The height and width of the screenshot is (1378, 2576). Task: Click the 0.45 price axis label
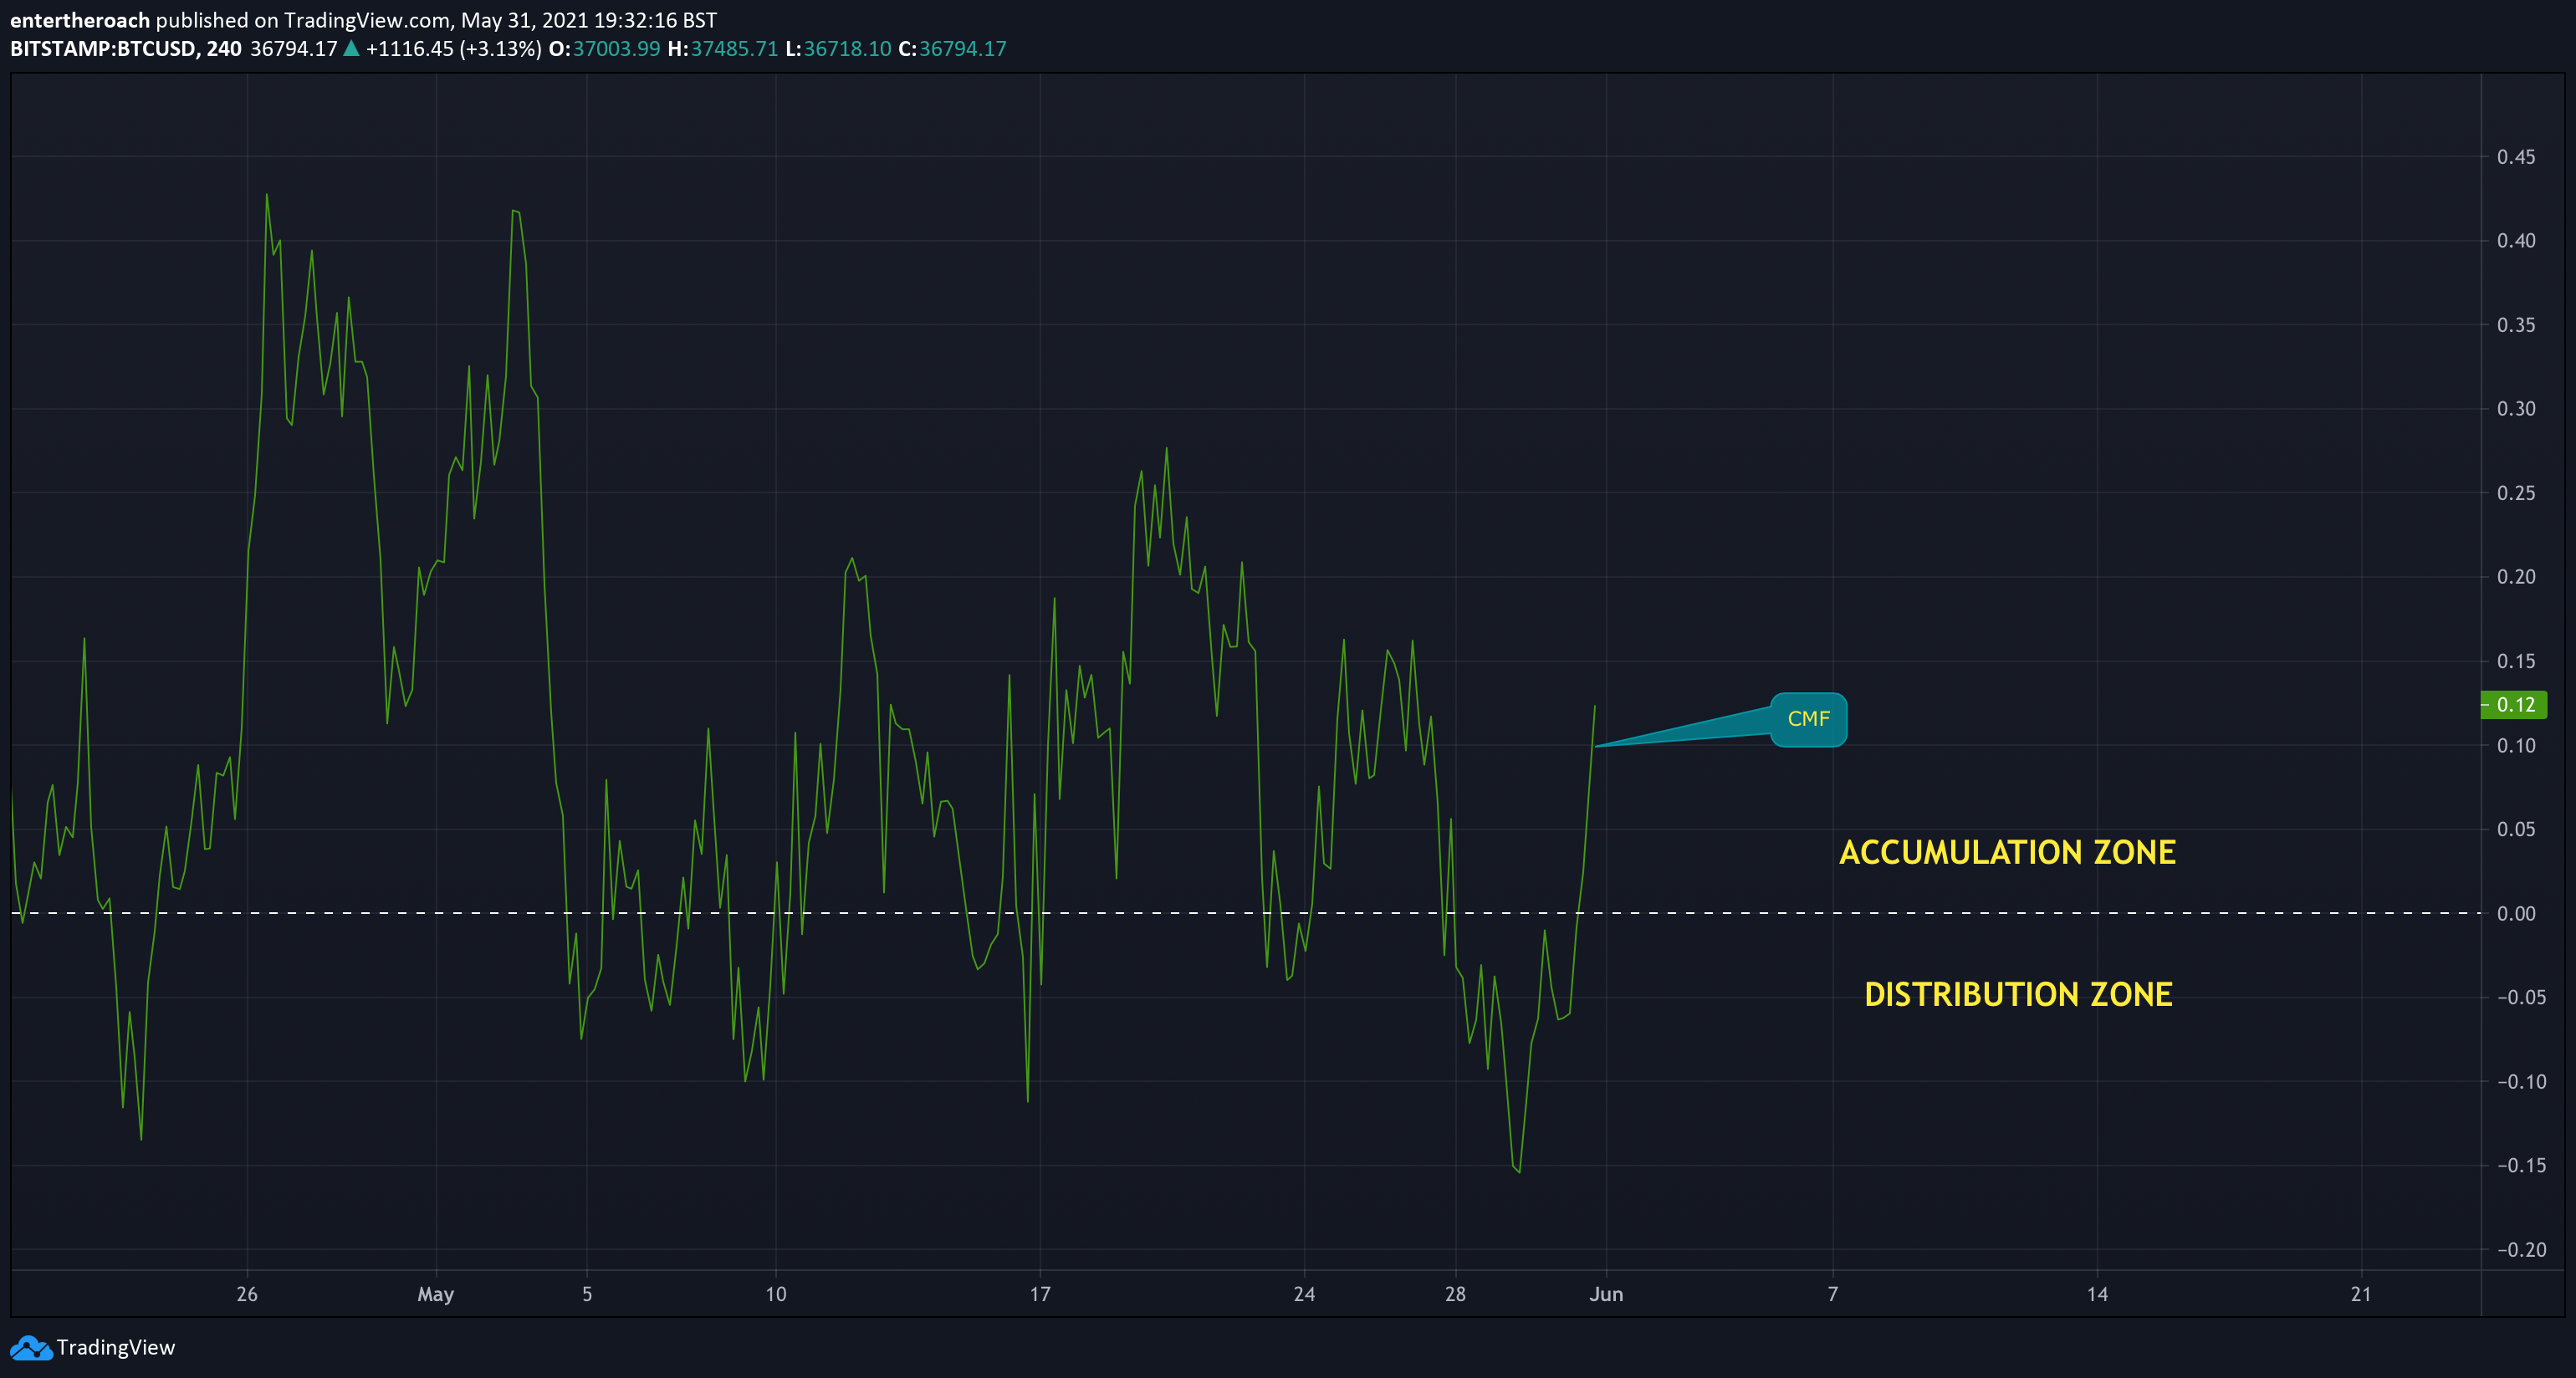tap(2516, 157)
